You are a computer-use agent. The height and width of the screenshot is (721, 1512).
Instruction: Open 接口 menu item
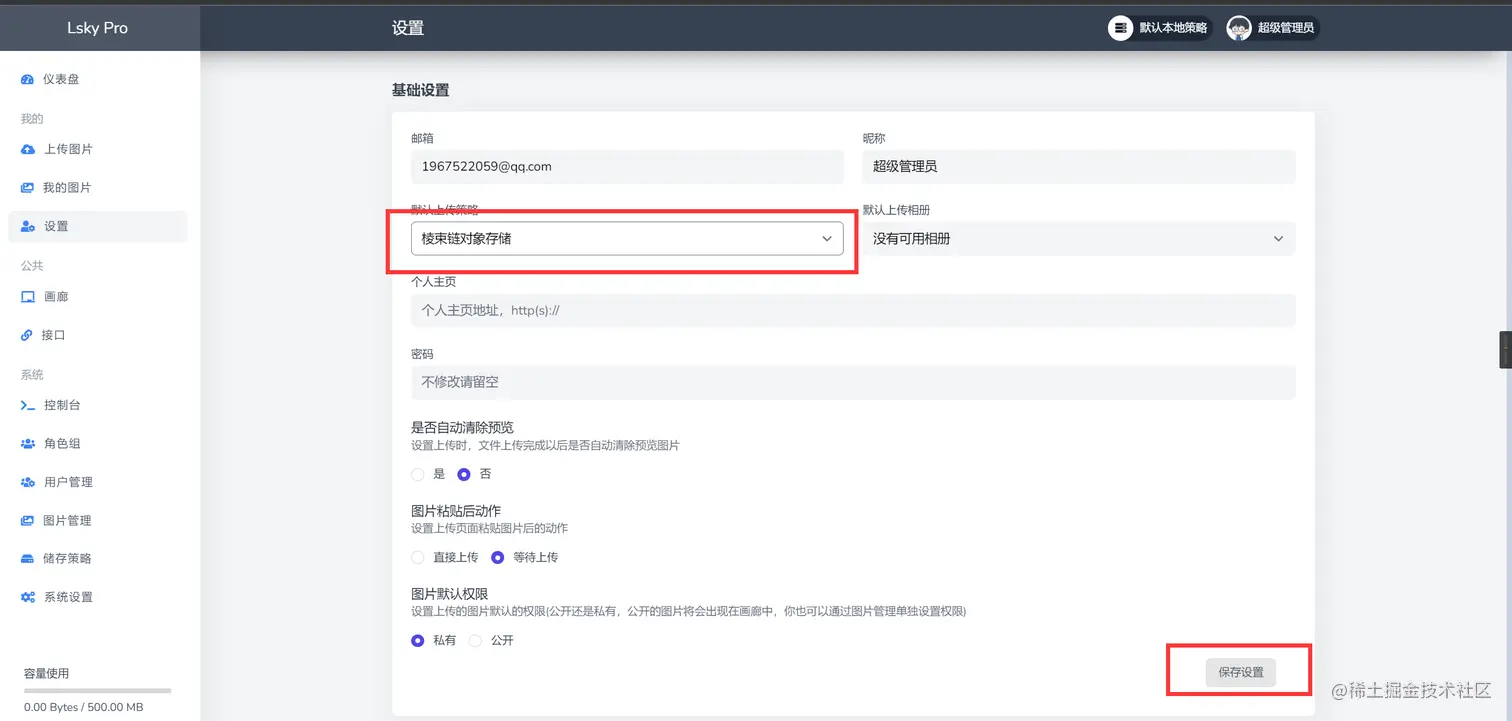(98, 336)
